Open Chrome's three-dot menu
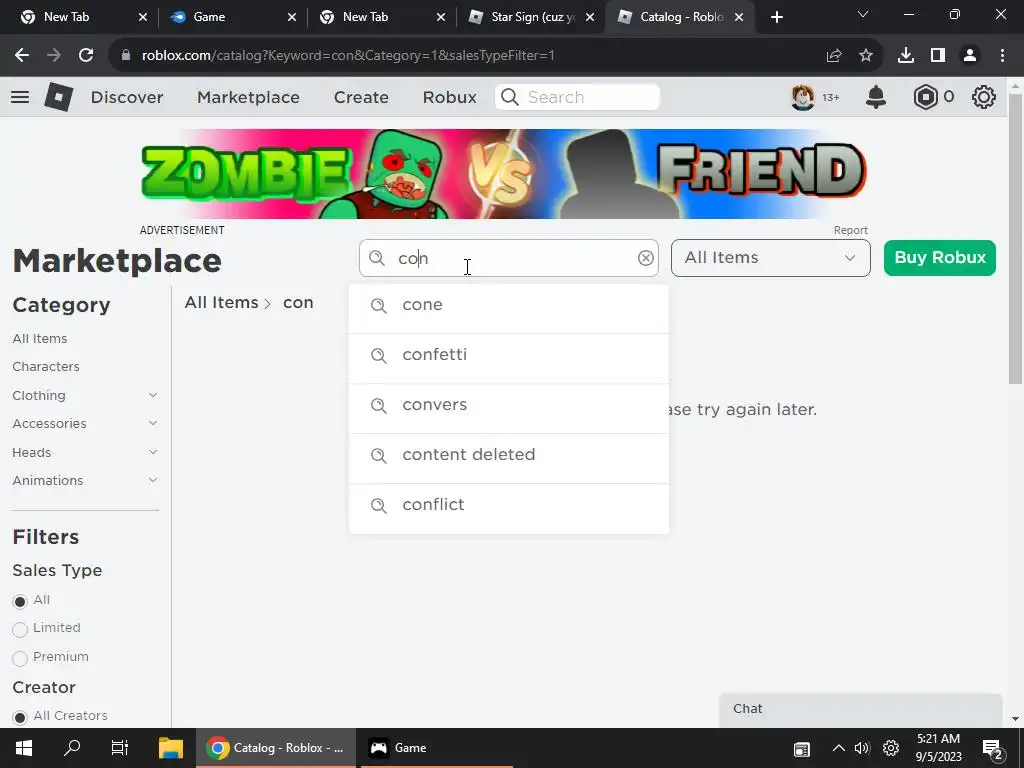The width and height of the screenshot is (1024, 768). click(x=1002, y=56)
